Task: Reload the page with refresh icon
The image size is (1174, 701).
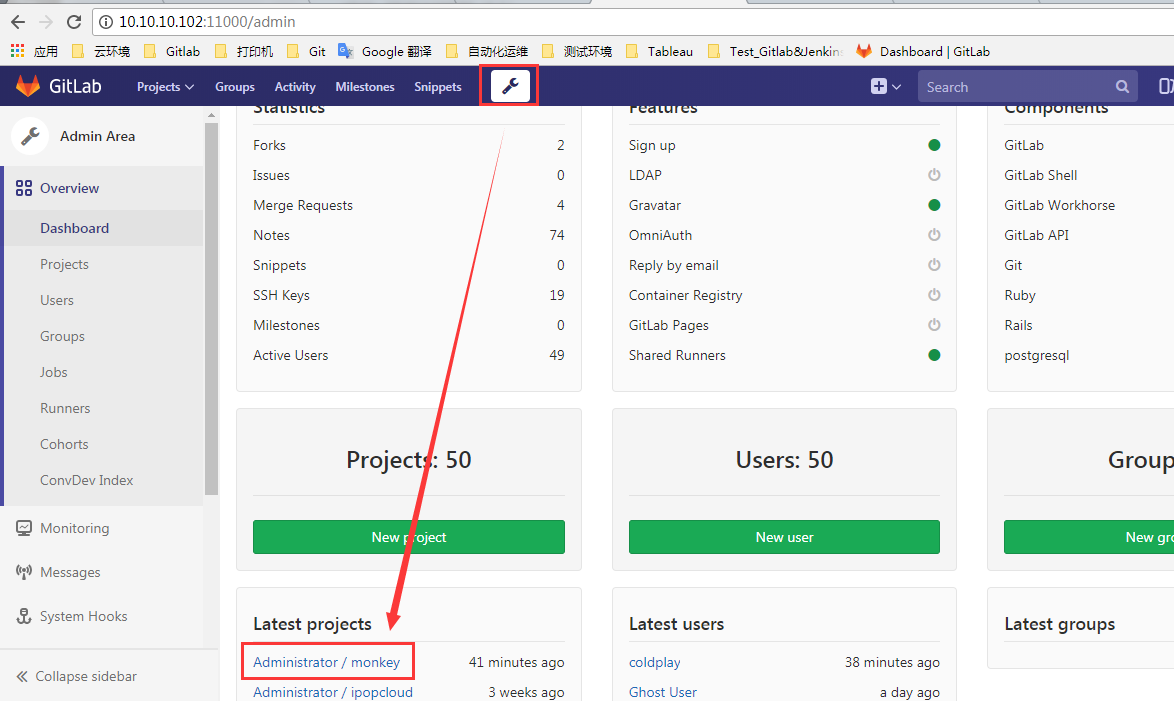Action: 73,22
